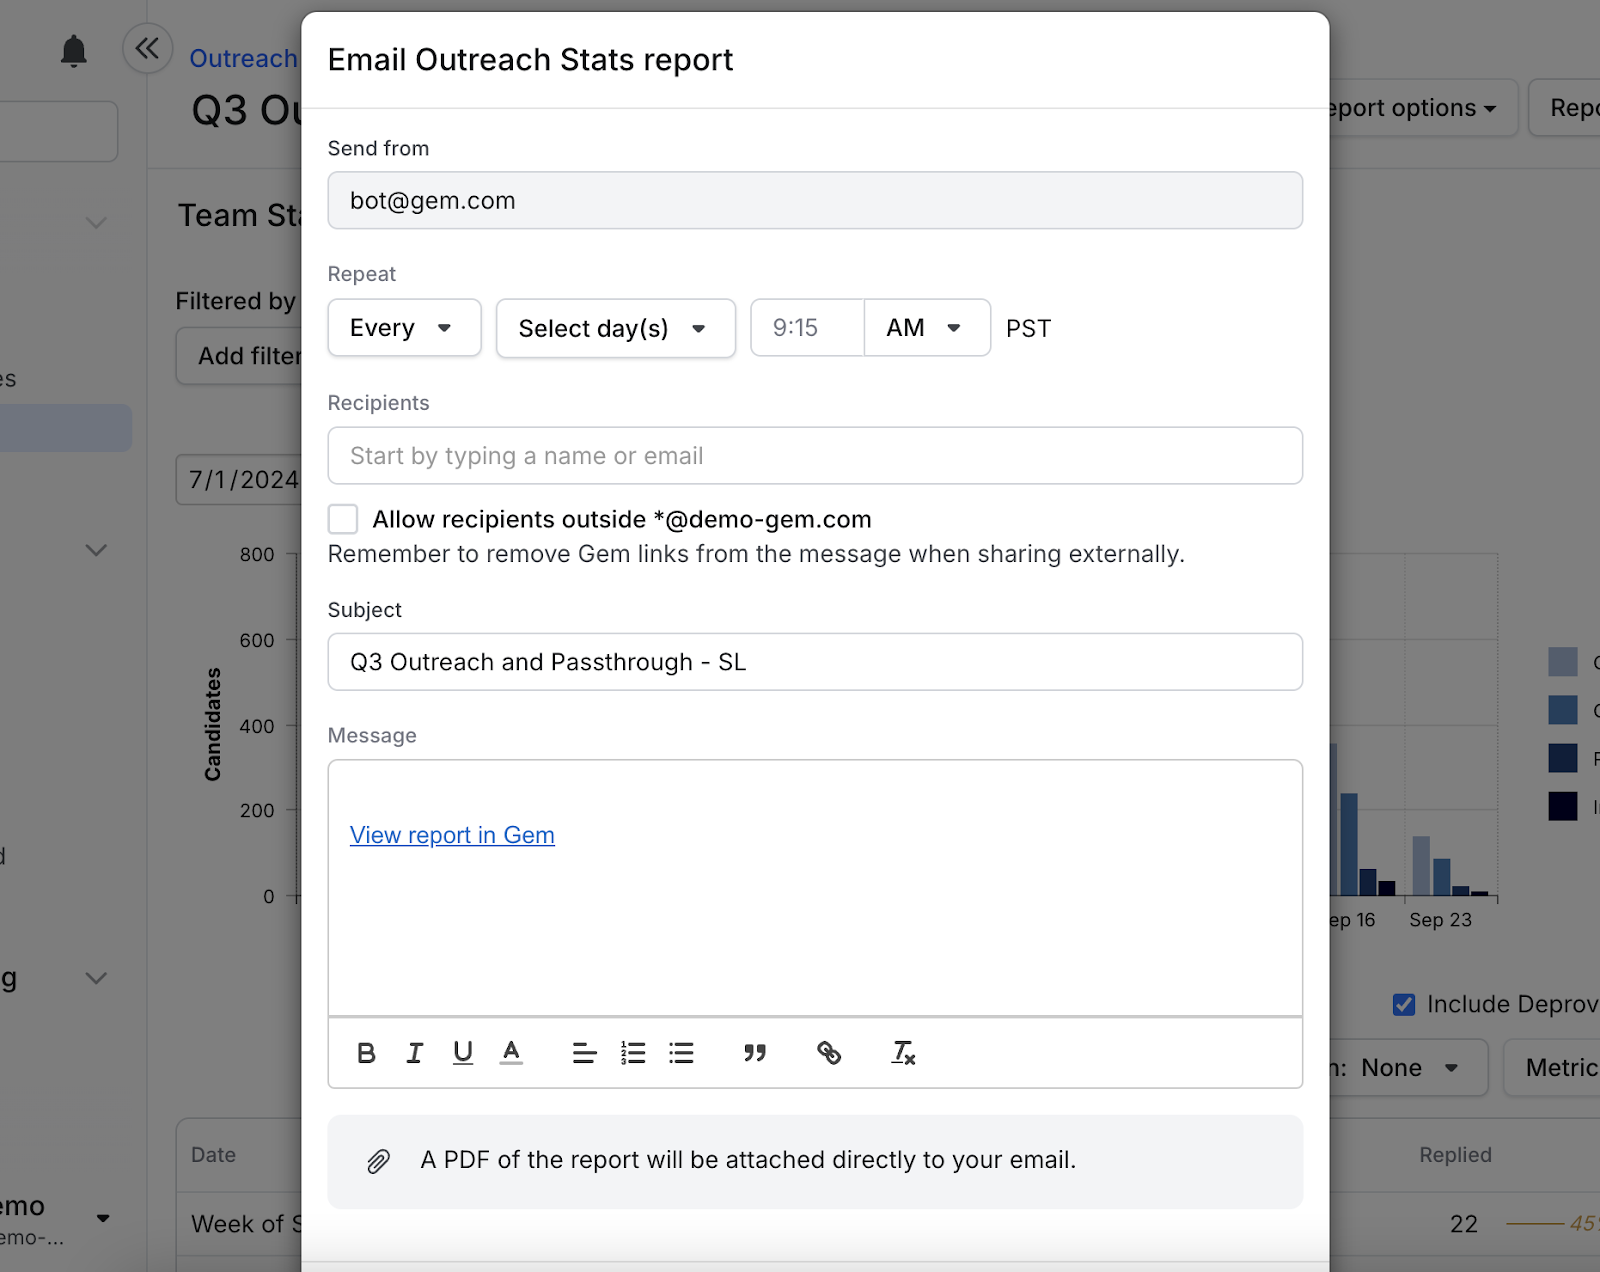This screenshot has height=1272, width=1600.
Task: Insert numbered list in message
Action: click(633, 1053)
